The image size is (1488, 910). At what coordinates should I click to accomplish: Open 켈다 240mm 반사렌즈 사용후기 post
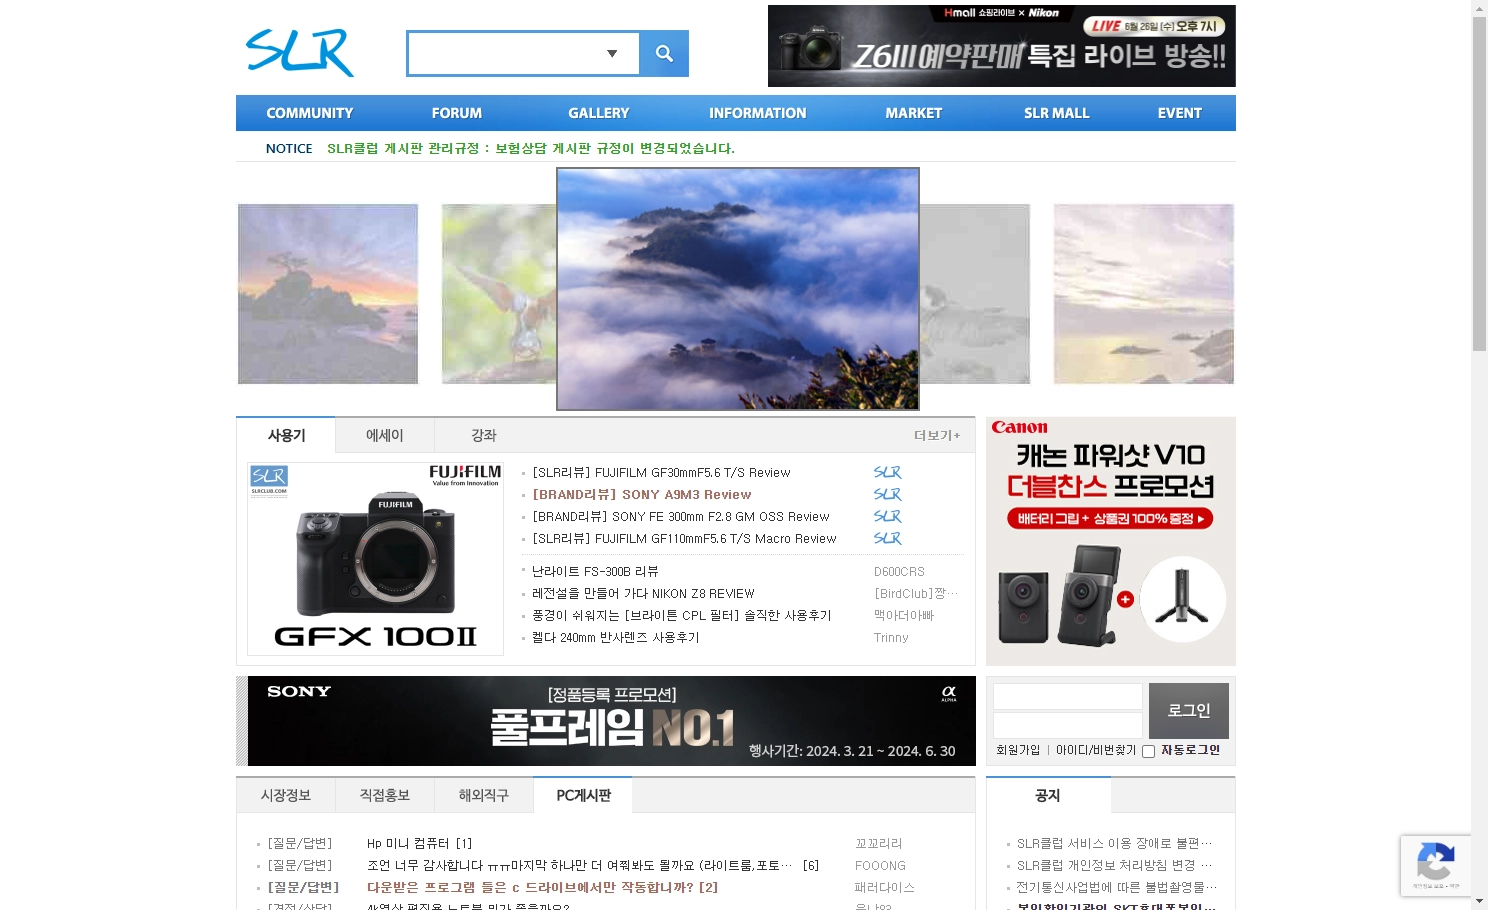[x=615, y=638]
